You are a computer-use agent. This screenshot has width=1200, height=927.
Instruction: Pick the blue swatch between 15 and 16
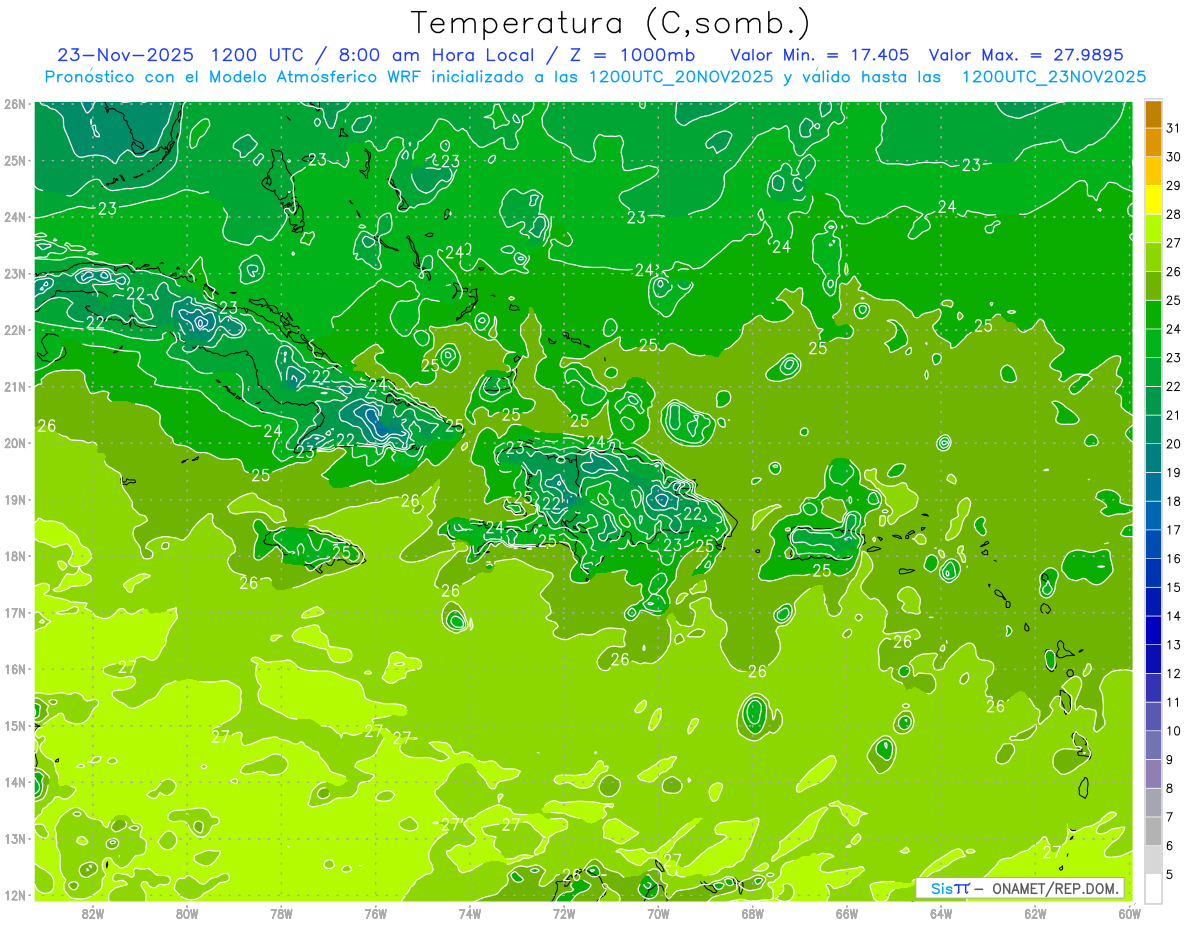click(1153, 573)
